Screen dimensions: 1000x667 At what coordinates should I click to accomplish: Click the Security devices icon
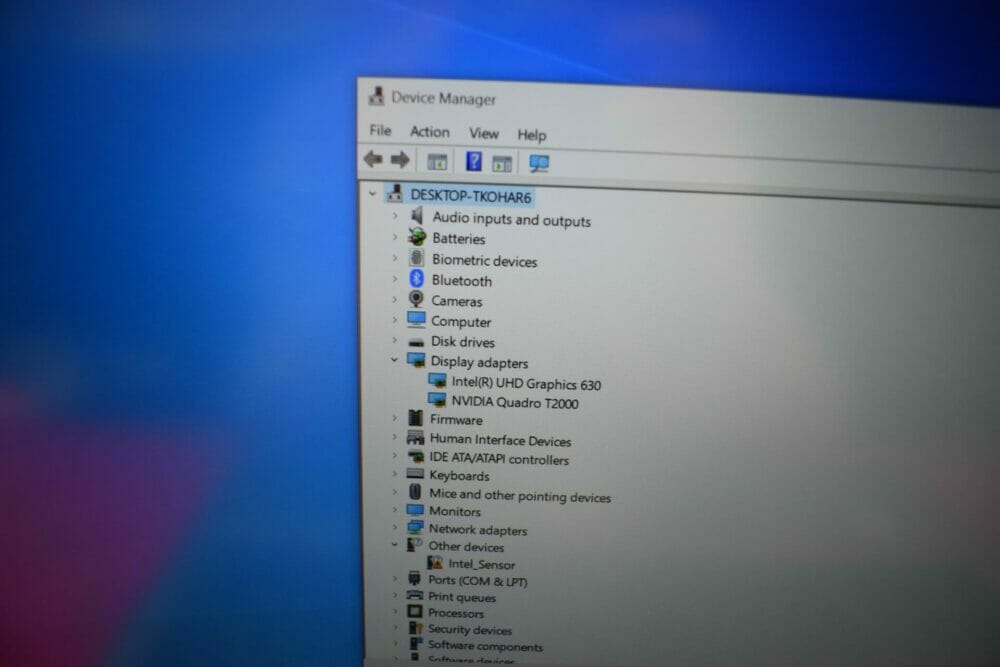point(415,627)
